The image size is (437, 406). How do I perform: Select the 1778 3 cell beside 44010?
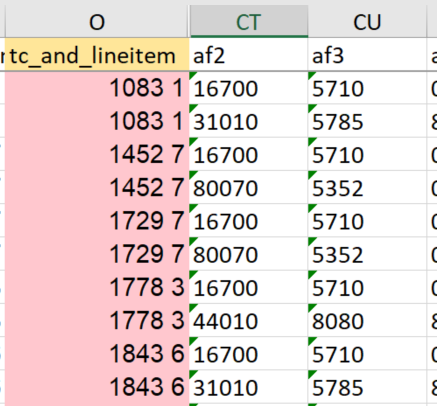coord(97,320)
